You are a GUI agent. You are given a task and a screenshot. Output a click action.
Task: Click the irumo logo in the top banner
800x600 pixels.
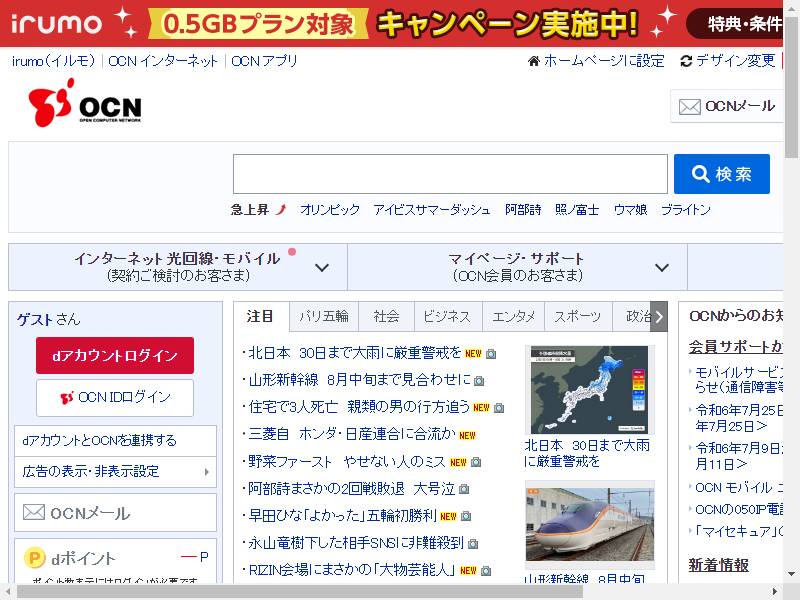pyautogui.click(x=56, y=23)
